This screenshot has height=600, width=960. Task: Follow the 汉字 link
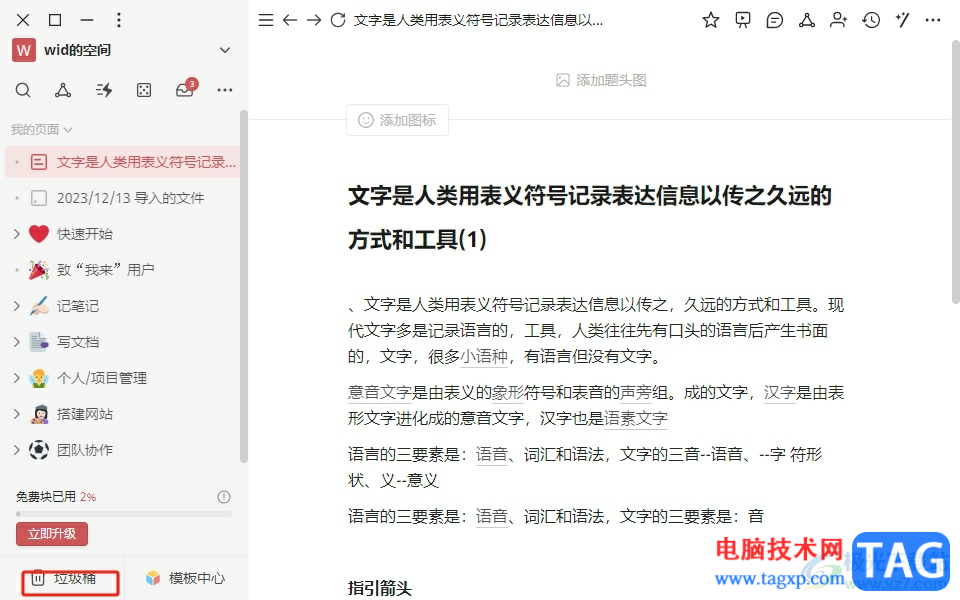779,392
